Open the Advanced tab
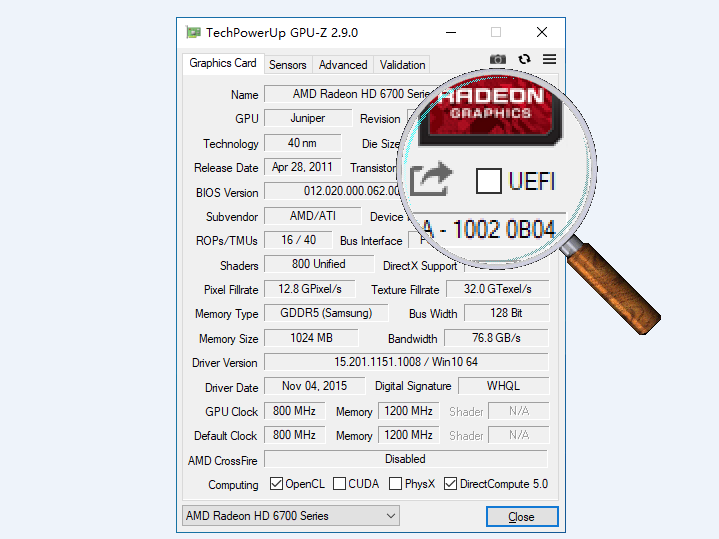The height and width of the screenshot is (539, 719). pyautogui.click(x=343, y=65)
